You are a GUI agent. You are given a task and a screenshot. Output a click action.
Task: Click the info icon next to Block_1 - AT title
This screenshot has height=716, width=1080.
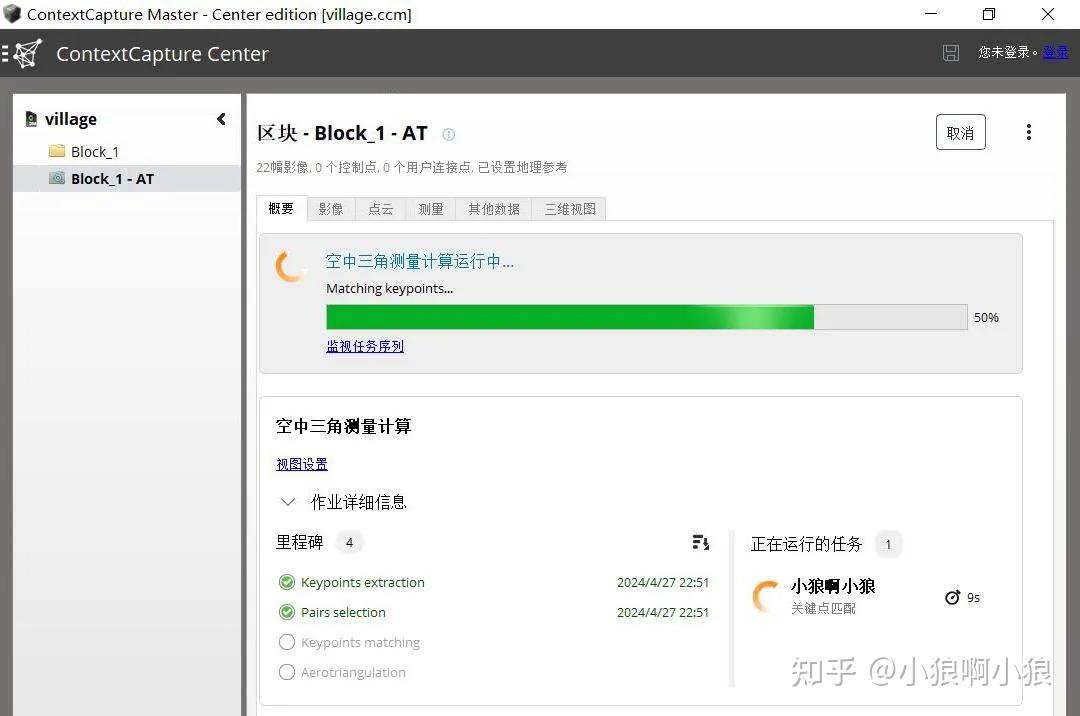click(448, 134)
